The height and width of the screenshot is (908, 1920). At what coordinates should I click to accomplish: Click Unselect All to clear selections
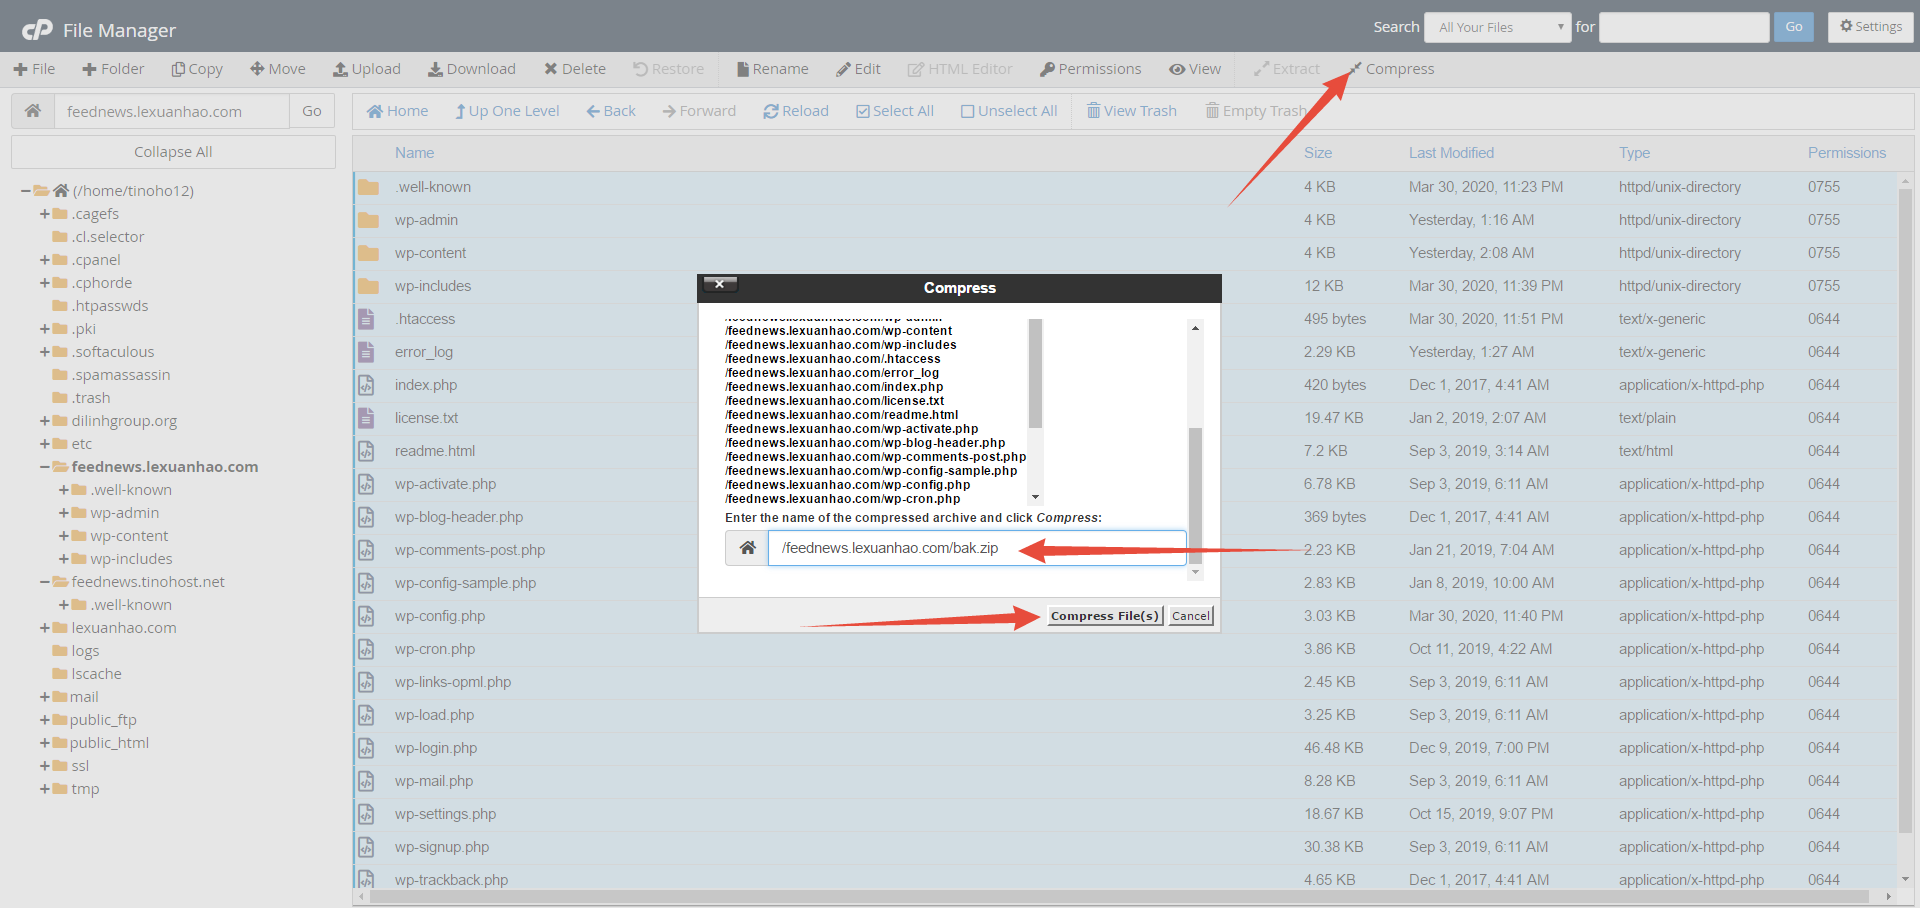click(x=1008, y=110)
